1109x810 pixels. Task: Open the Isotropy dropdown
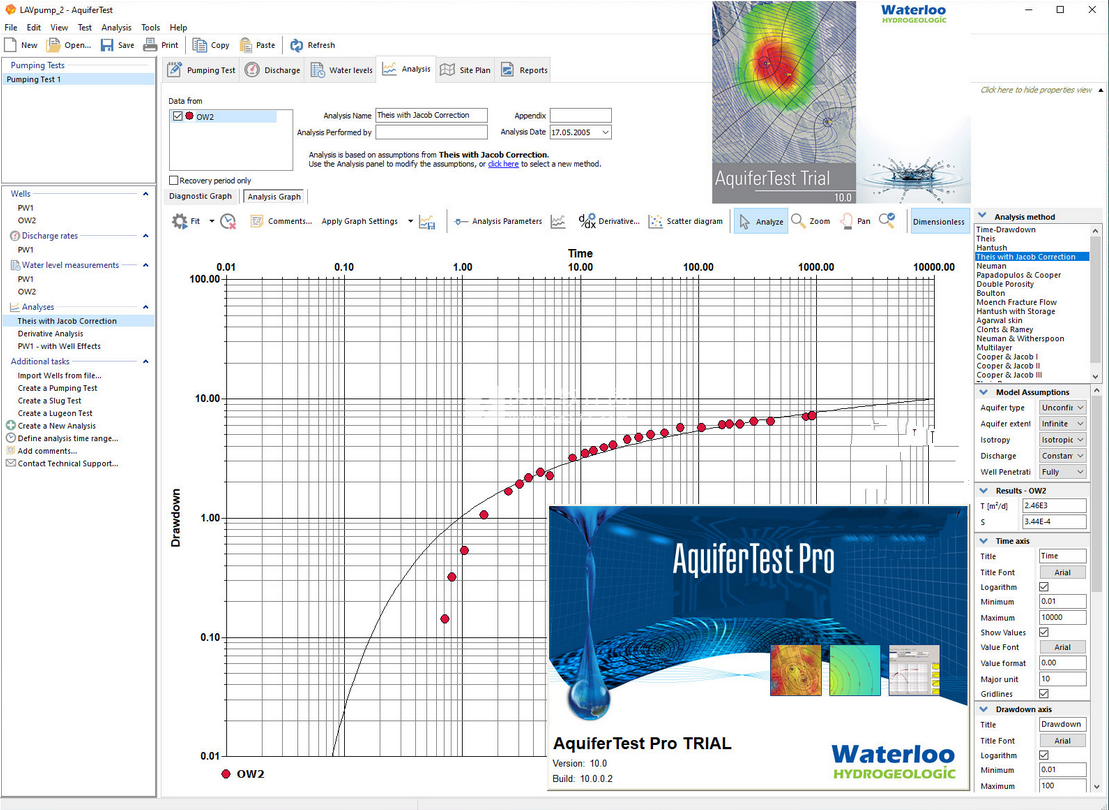1062,440
